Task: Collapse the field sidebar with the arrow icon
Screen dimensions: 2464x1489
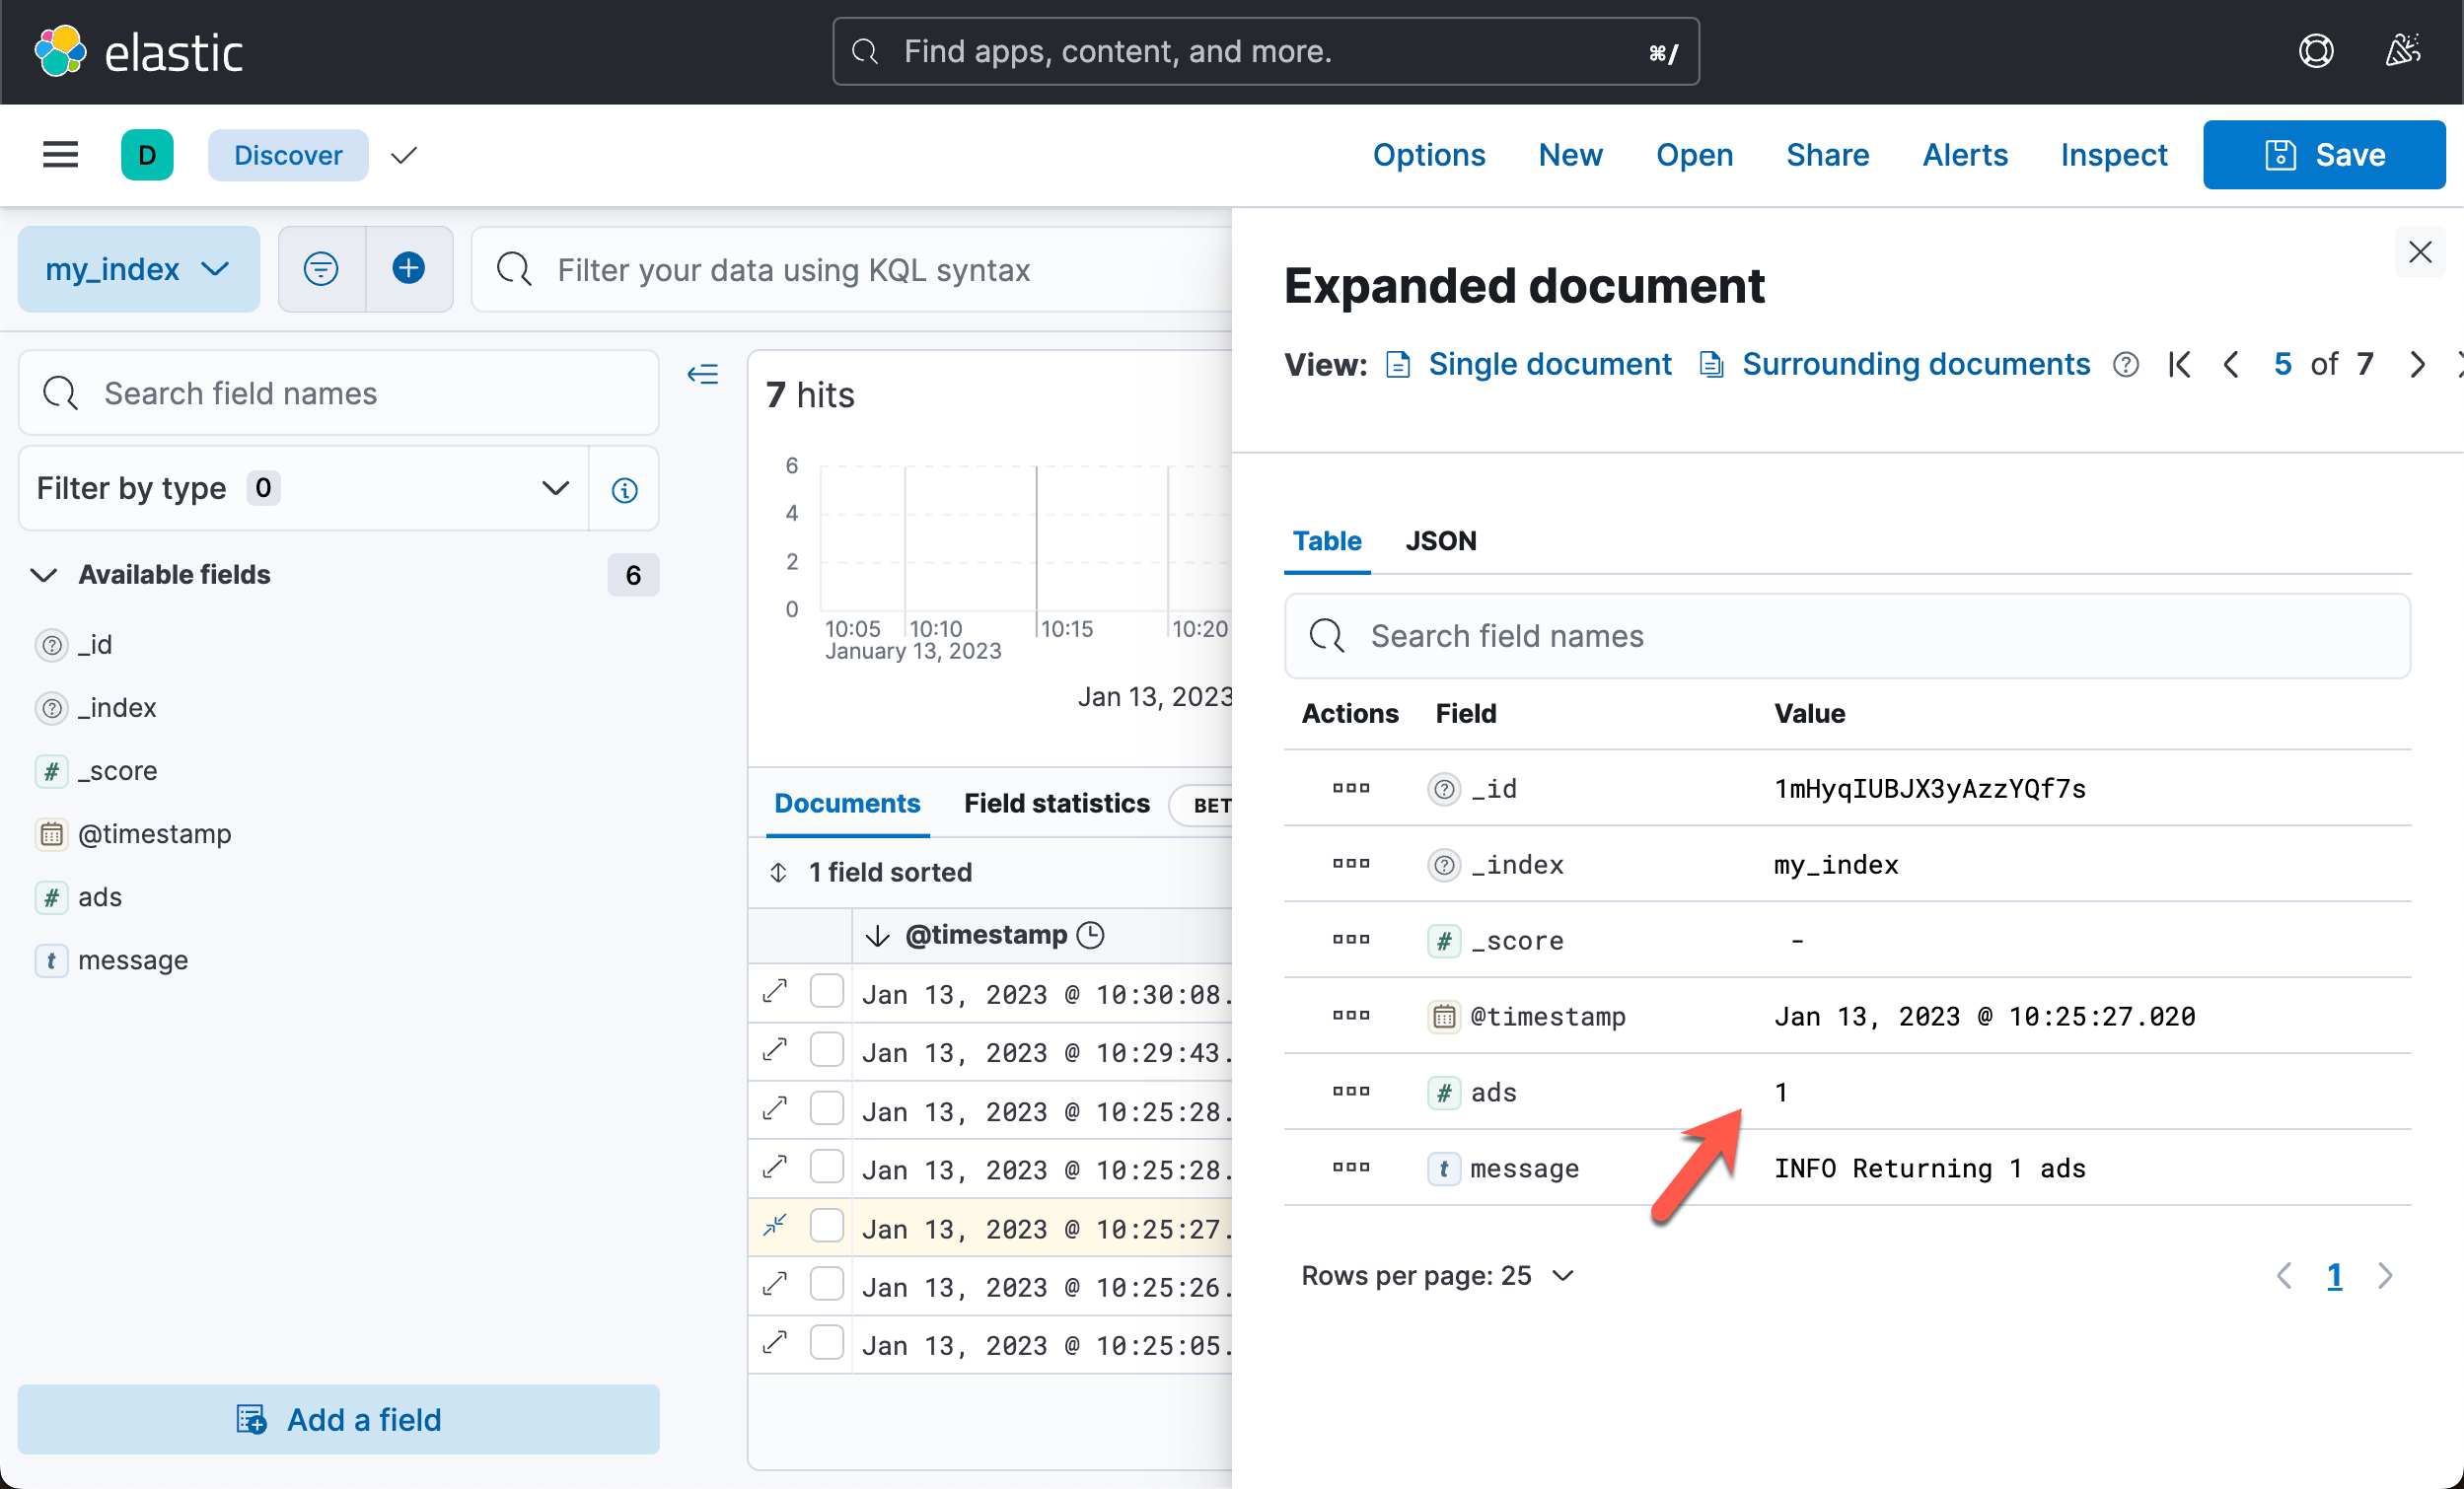Action: point(703,373)
